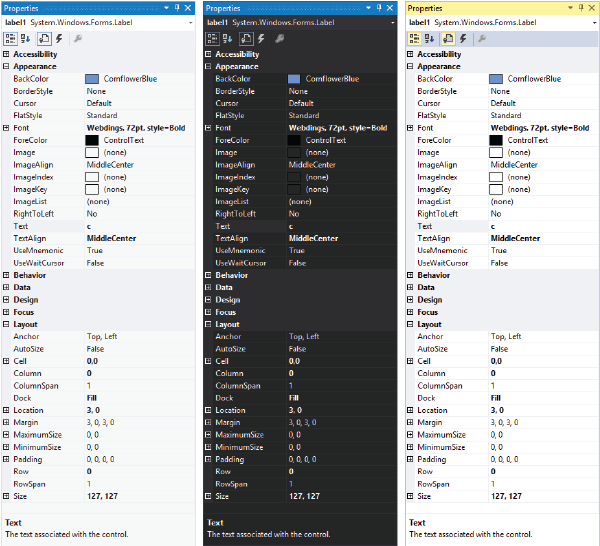Click Categorized view icon in left light panel

pos(10,39)
